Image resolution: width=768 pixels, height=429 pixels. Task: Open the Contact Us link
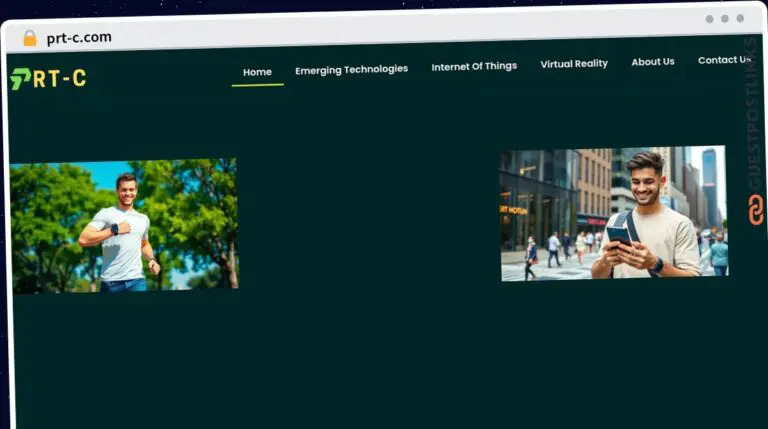724,60
